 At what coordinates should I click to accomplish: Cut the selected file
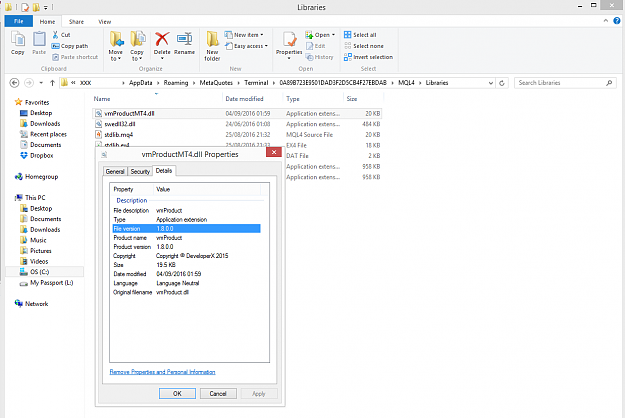(61, 35)
